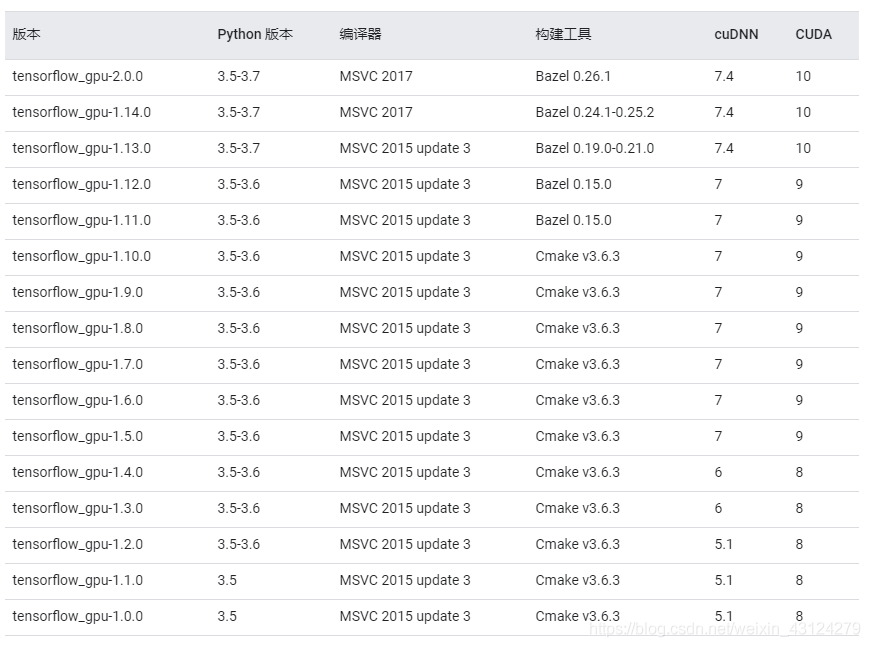Click Python 3.5-3.6 in tensorflow_gpu-1.6.0 row
The height and width of the screenshot is (647, 870).
[x=239, y=401]
